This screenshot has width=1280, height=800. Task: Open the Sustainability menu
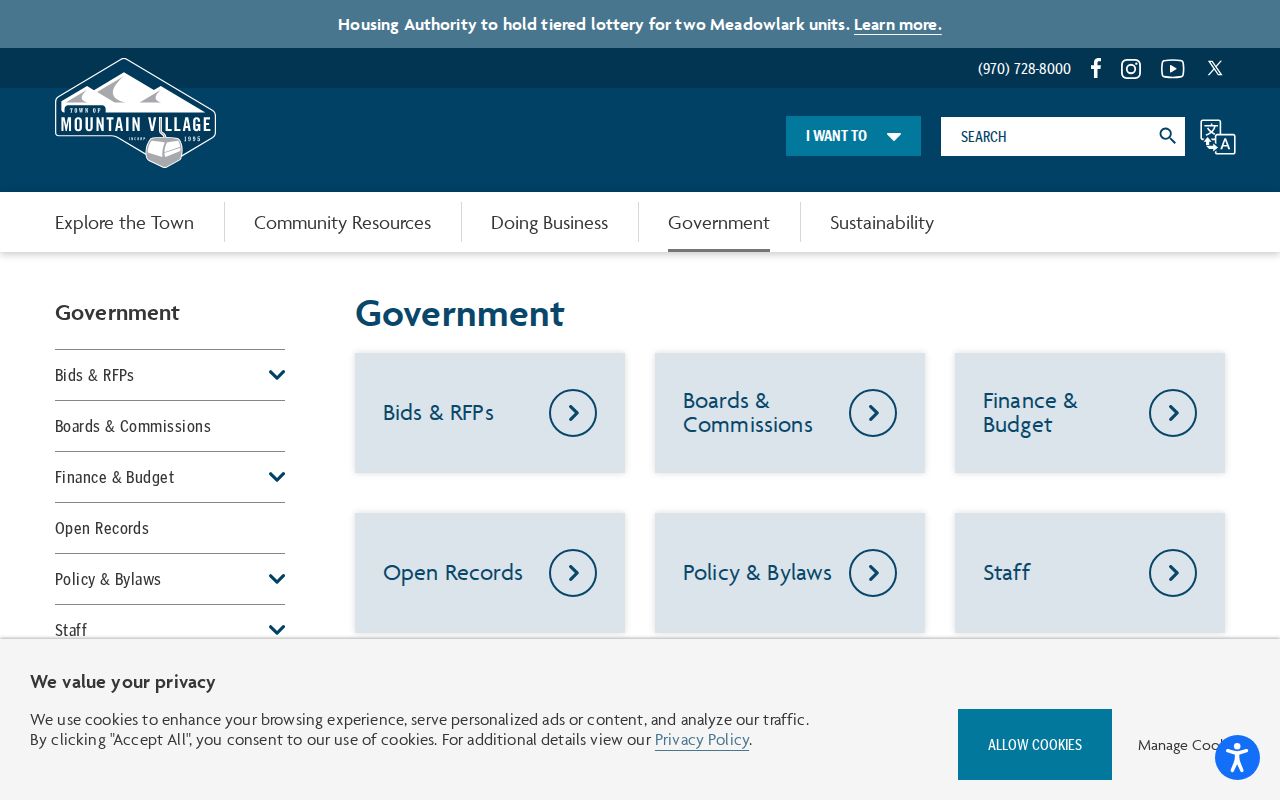tap(882, 222)
